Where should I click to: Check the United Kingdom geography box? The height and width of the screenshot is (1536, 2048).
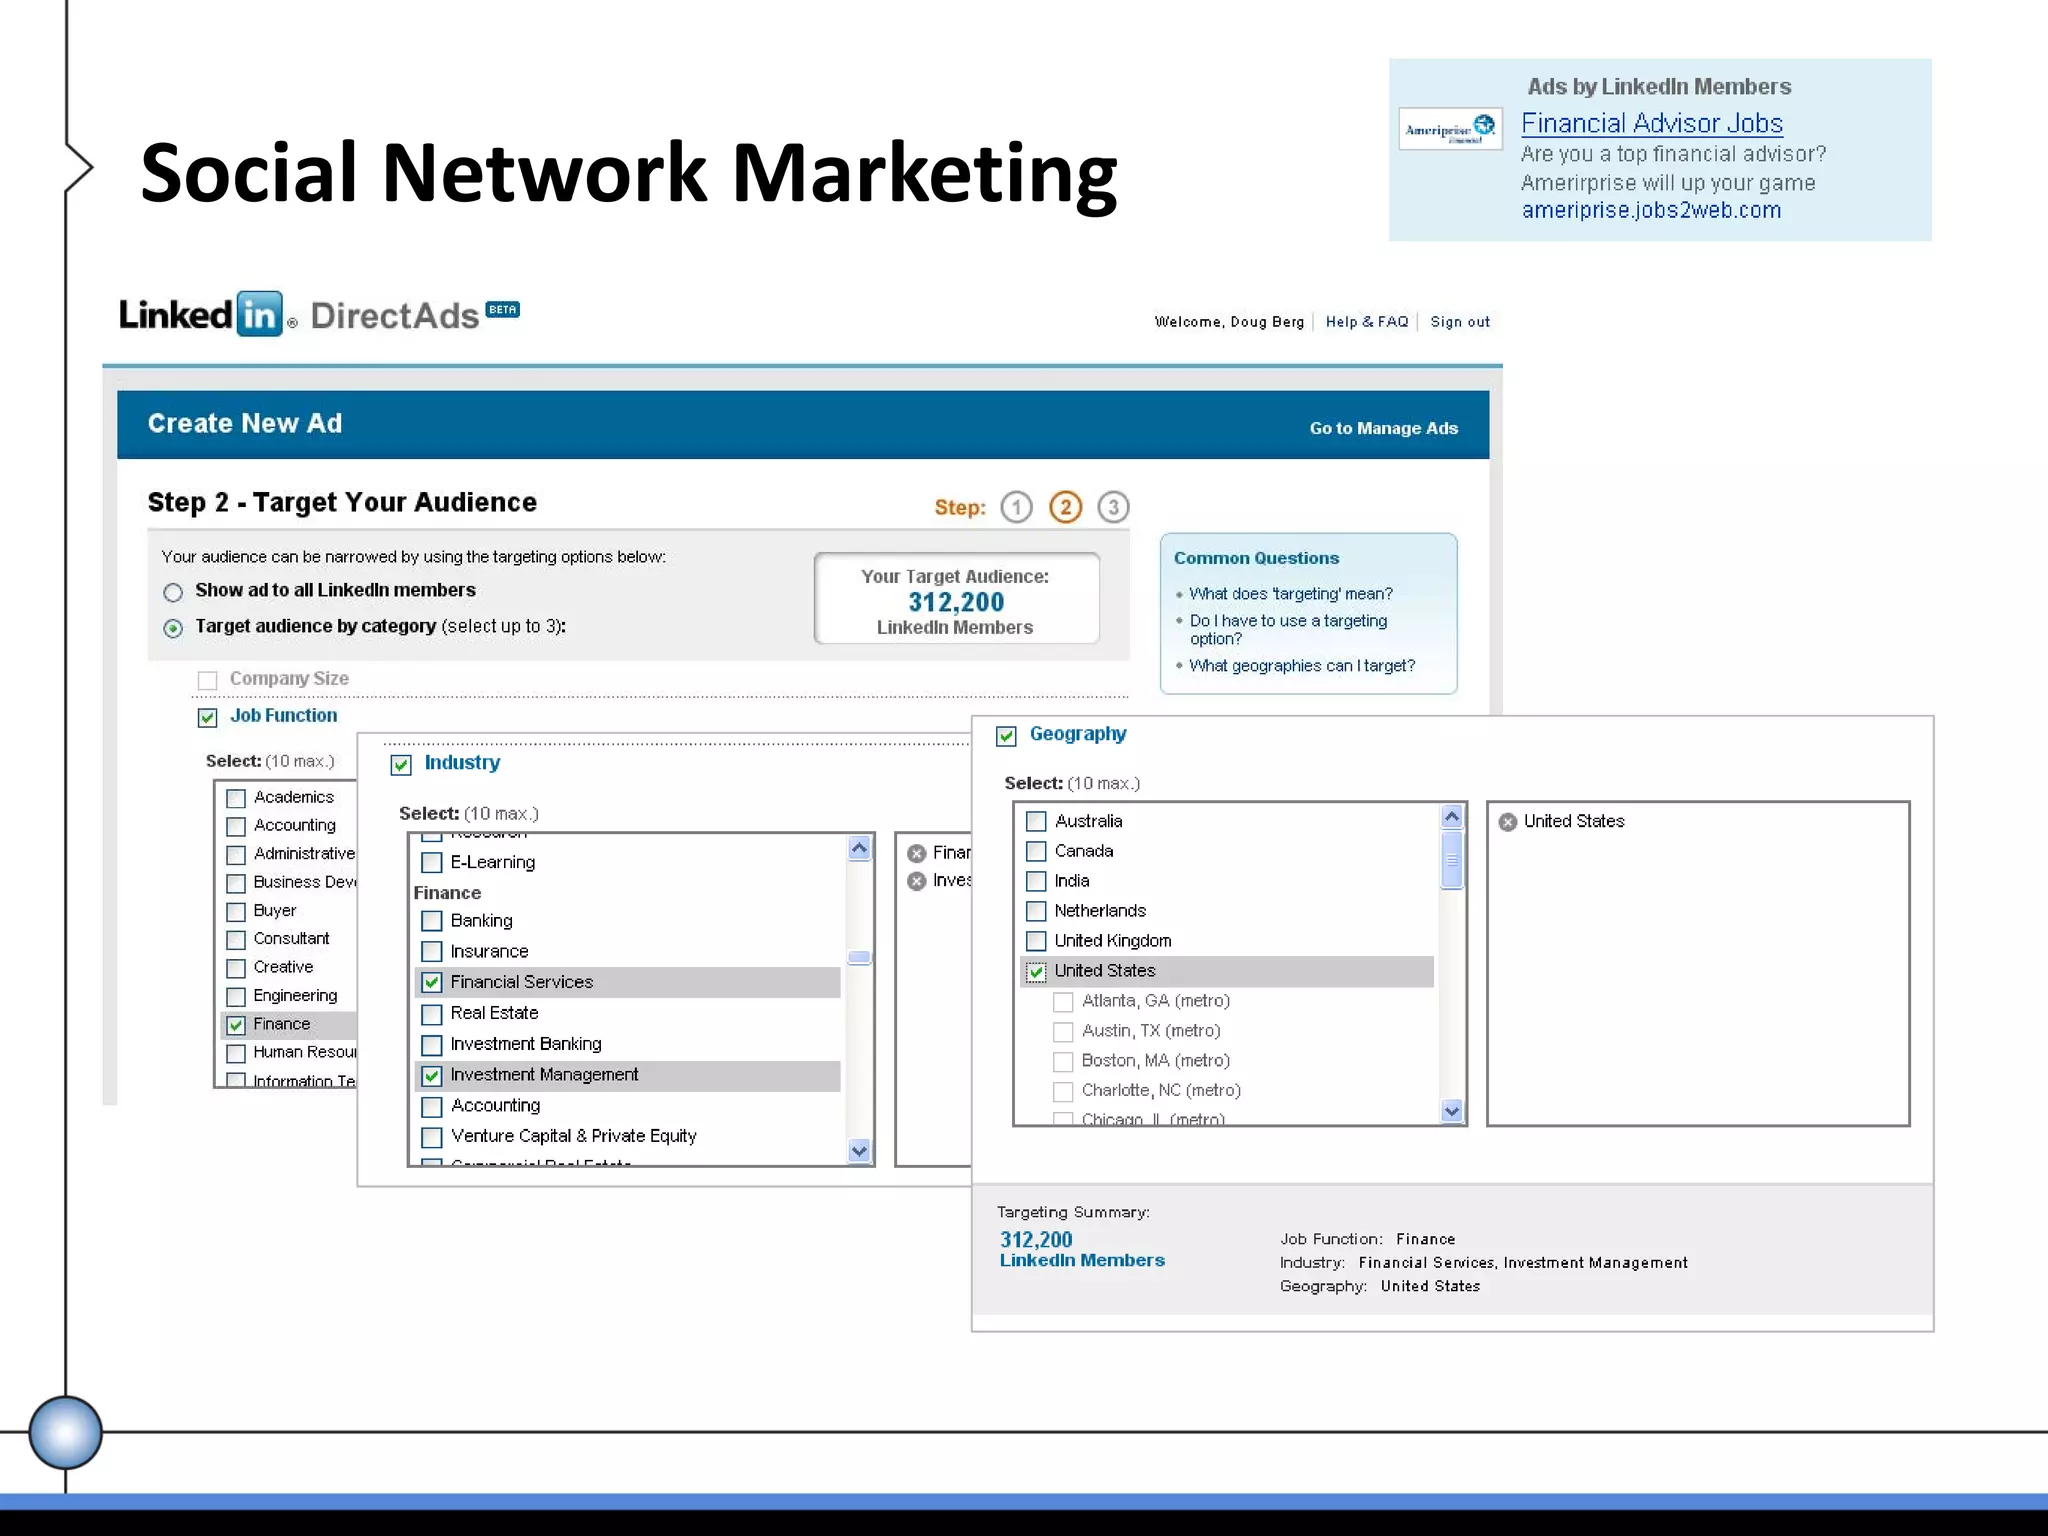[1037, 941]
